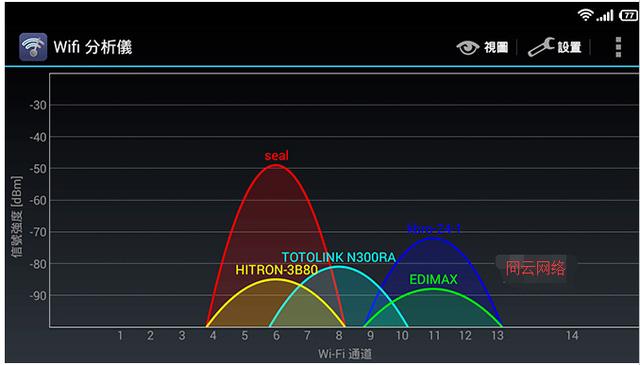Click the eye icon for view
The image size is (640, 365).
click(x=468, y=48)
